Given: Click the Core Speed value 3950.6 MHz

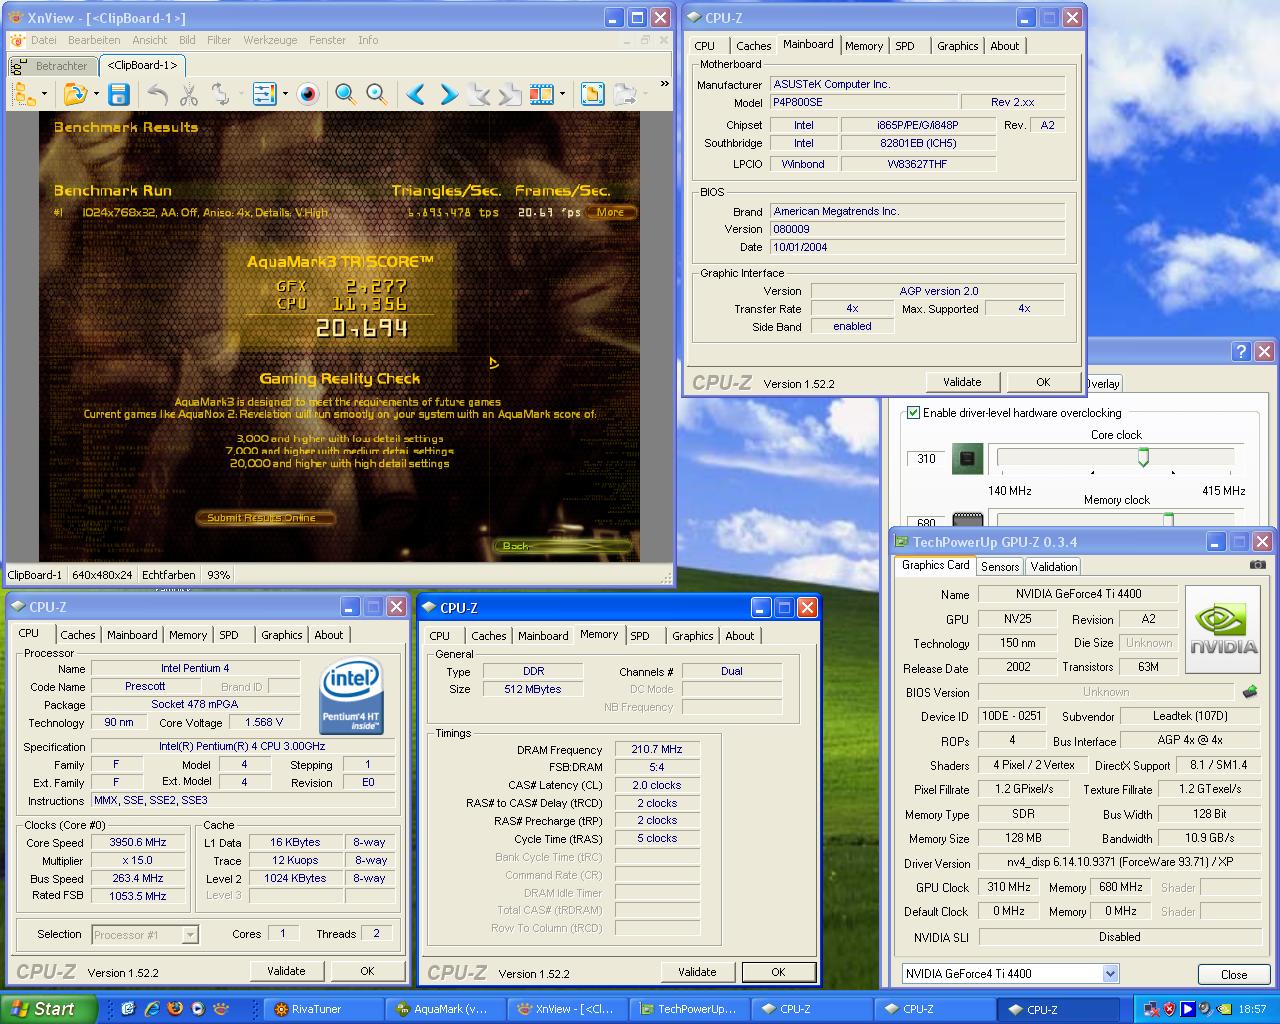Looking at the screenshot, I should [x=138, y=843].
